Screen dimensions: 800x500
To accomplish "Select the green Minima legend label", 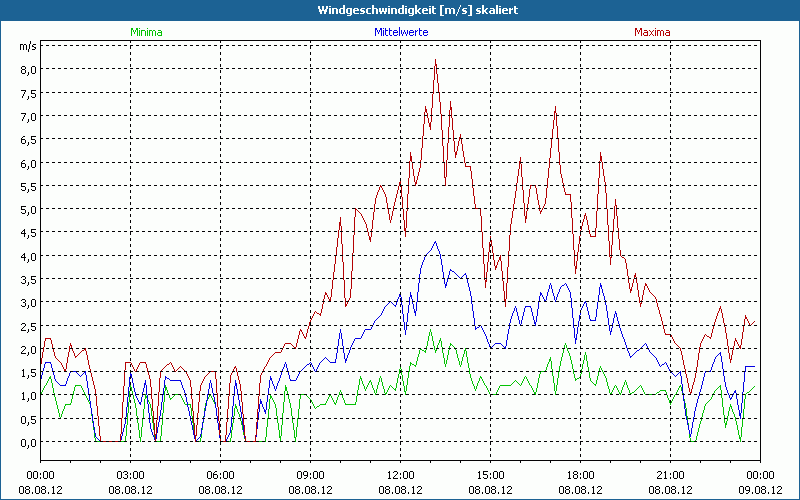I will point(146,32).
